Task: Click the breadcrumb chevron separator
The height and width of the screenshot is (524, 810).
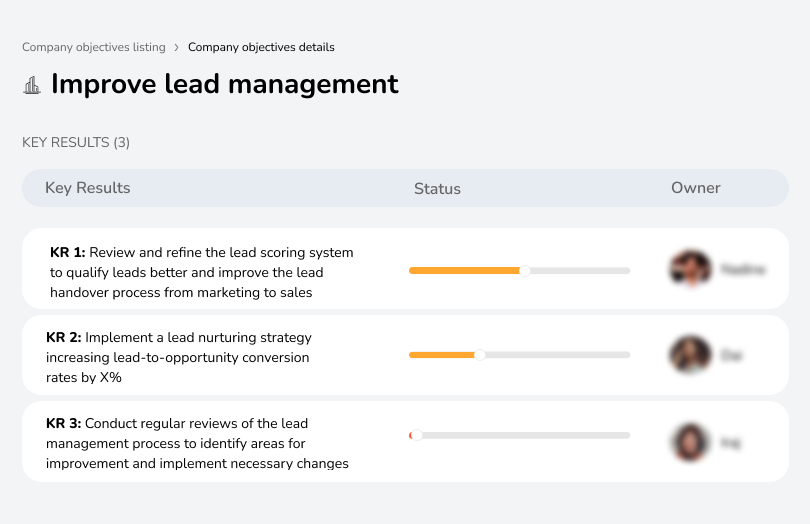Action: [177, 48]
